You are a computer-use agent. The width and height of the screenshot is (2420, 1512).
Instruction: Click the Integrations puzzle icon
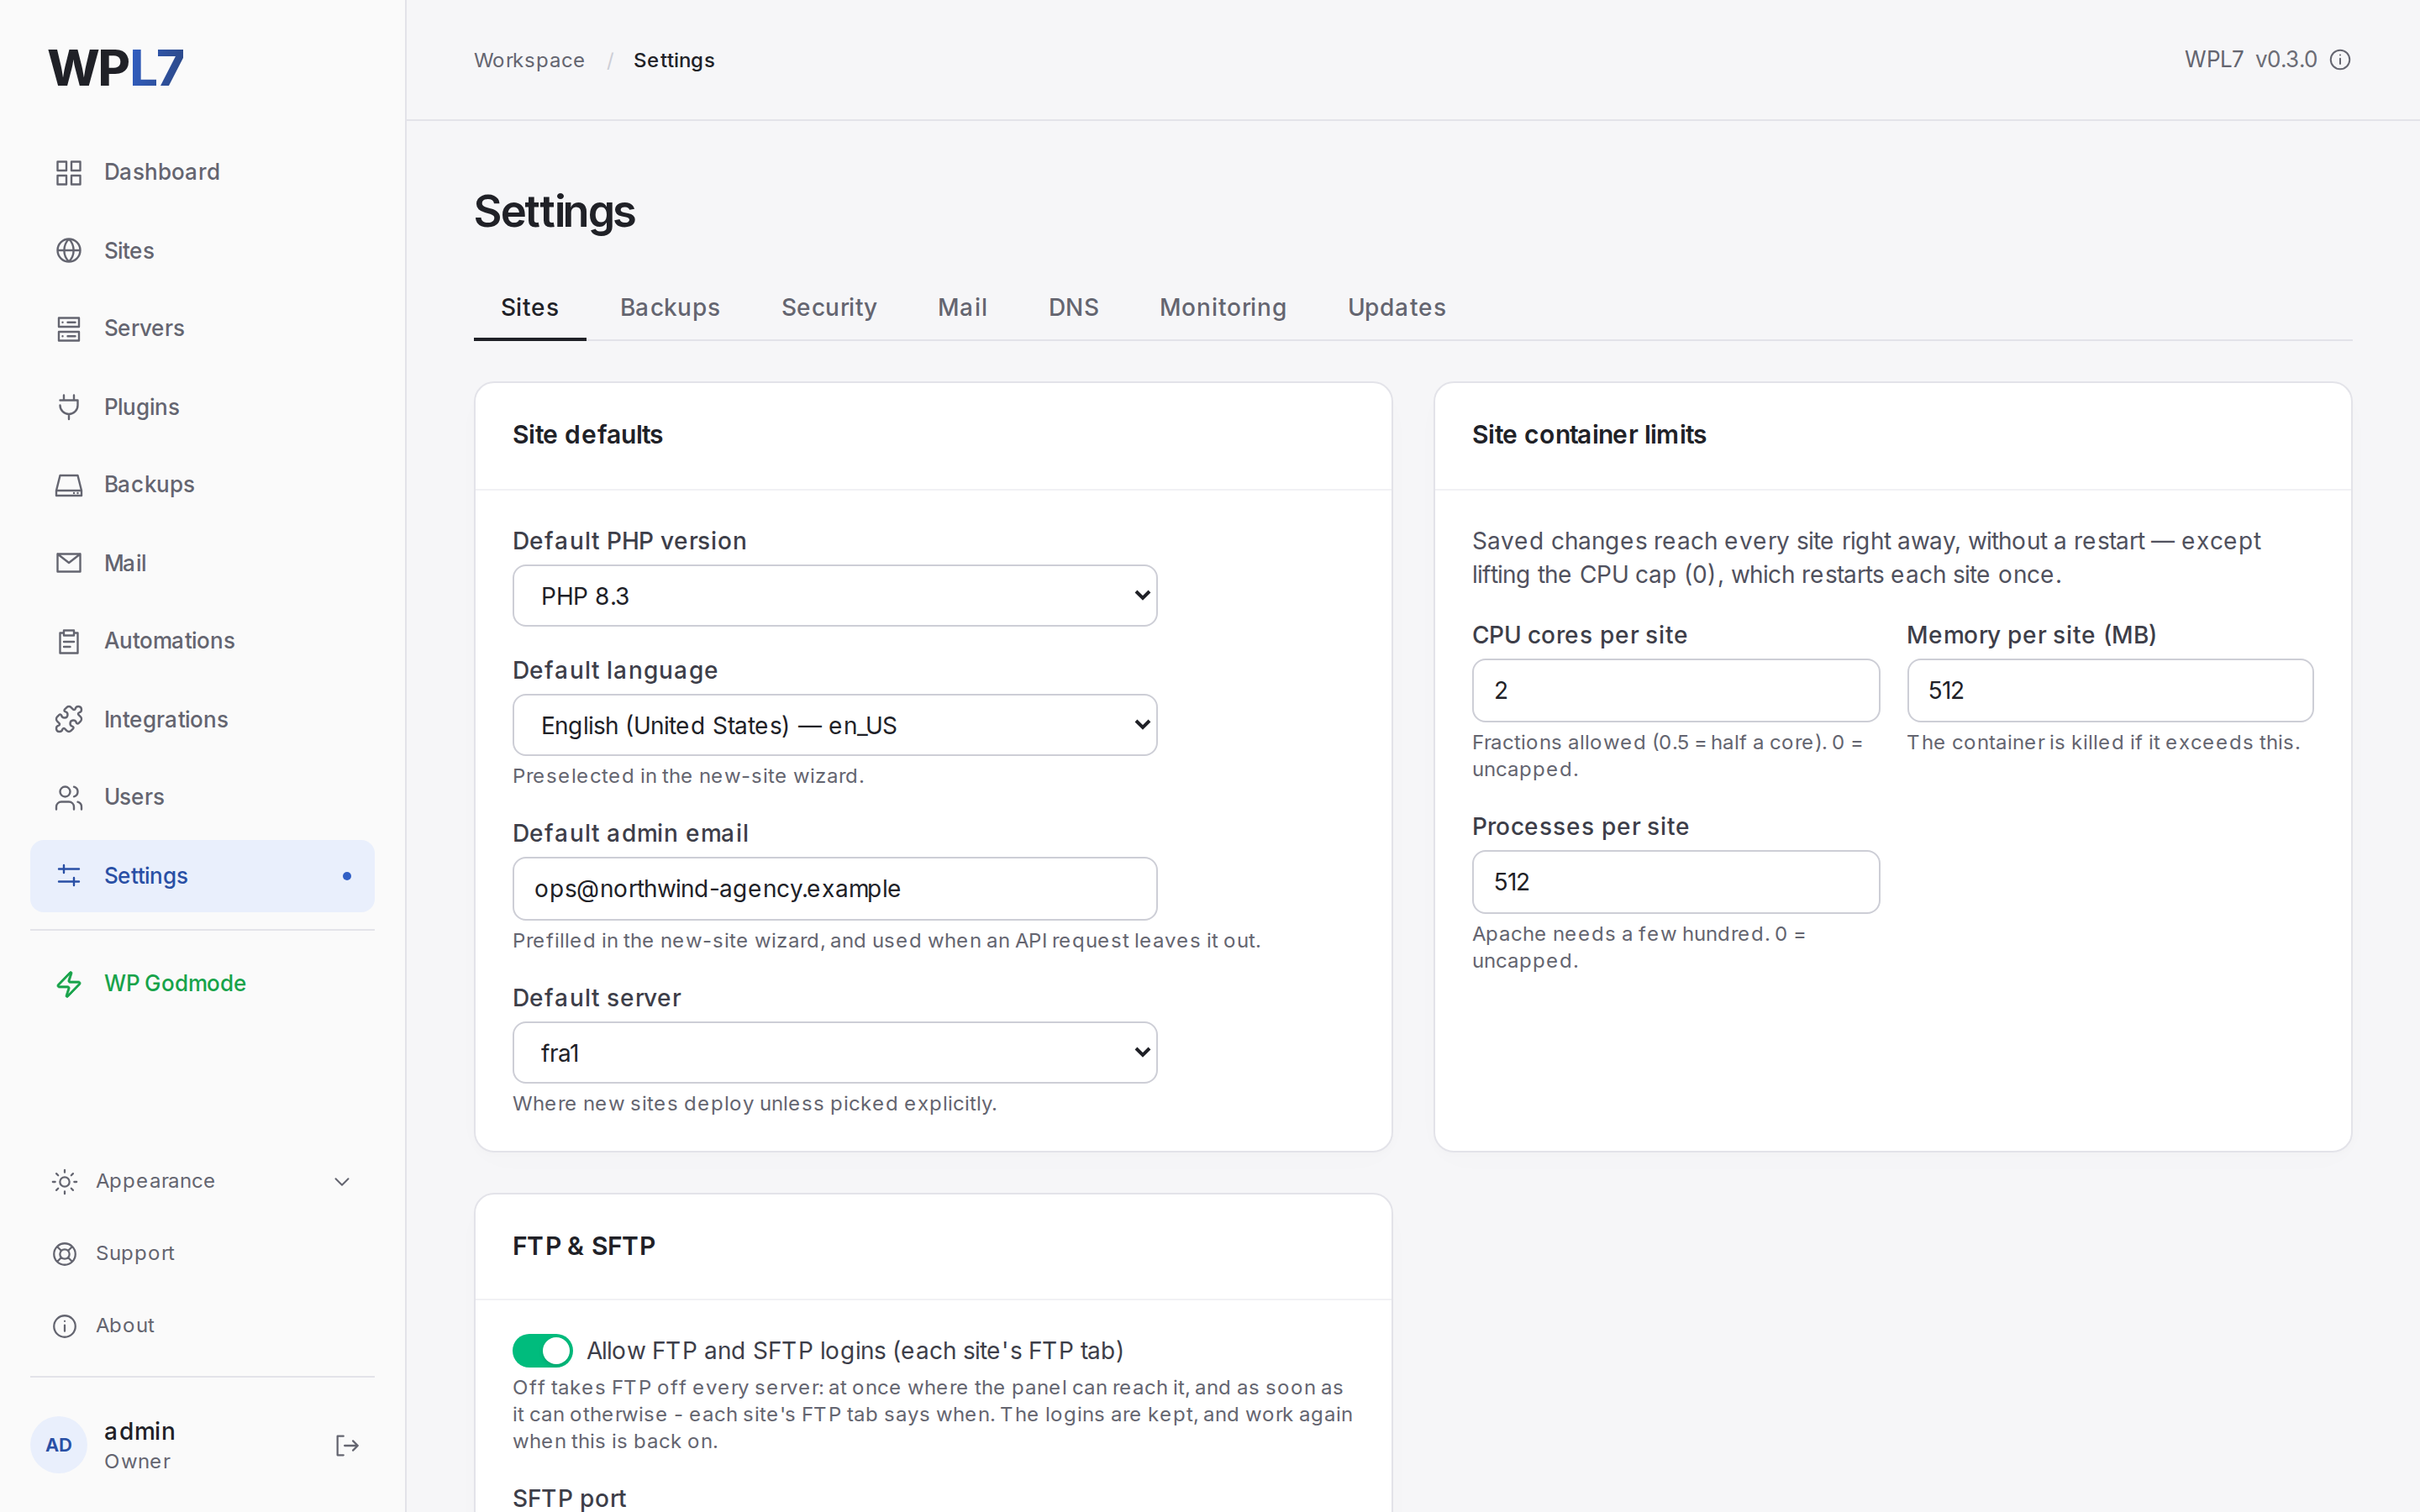68,719
